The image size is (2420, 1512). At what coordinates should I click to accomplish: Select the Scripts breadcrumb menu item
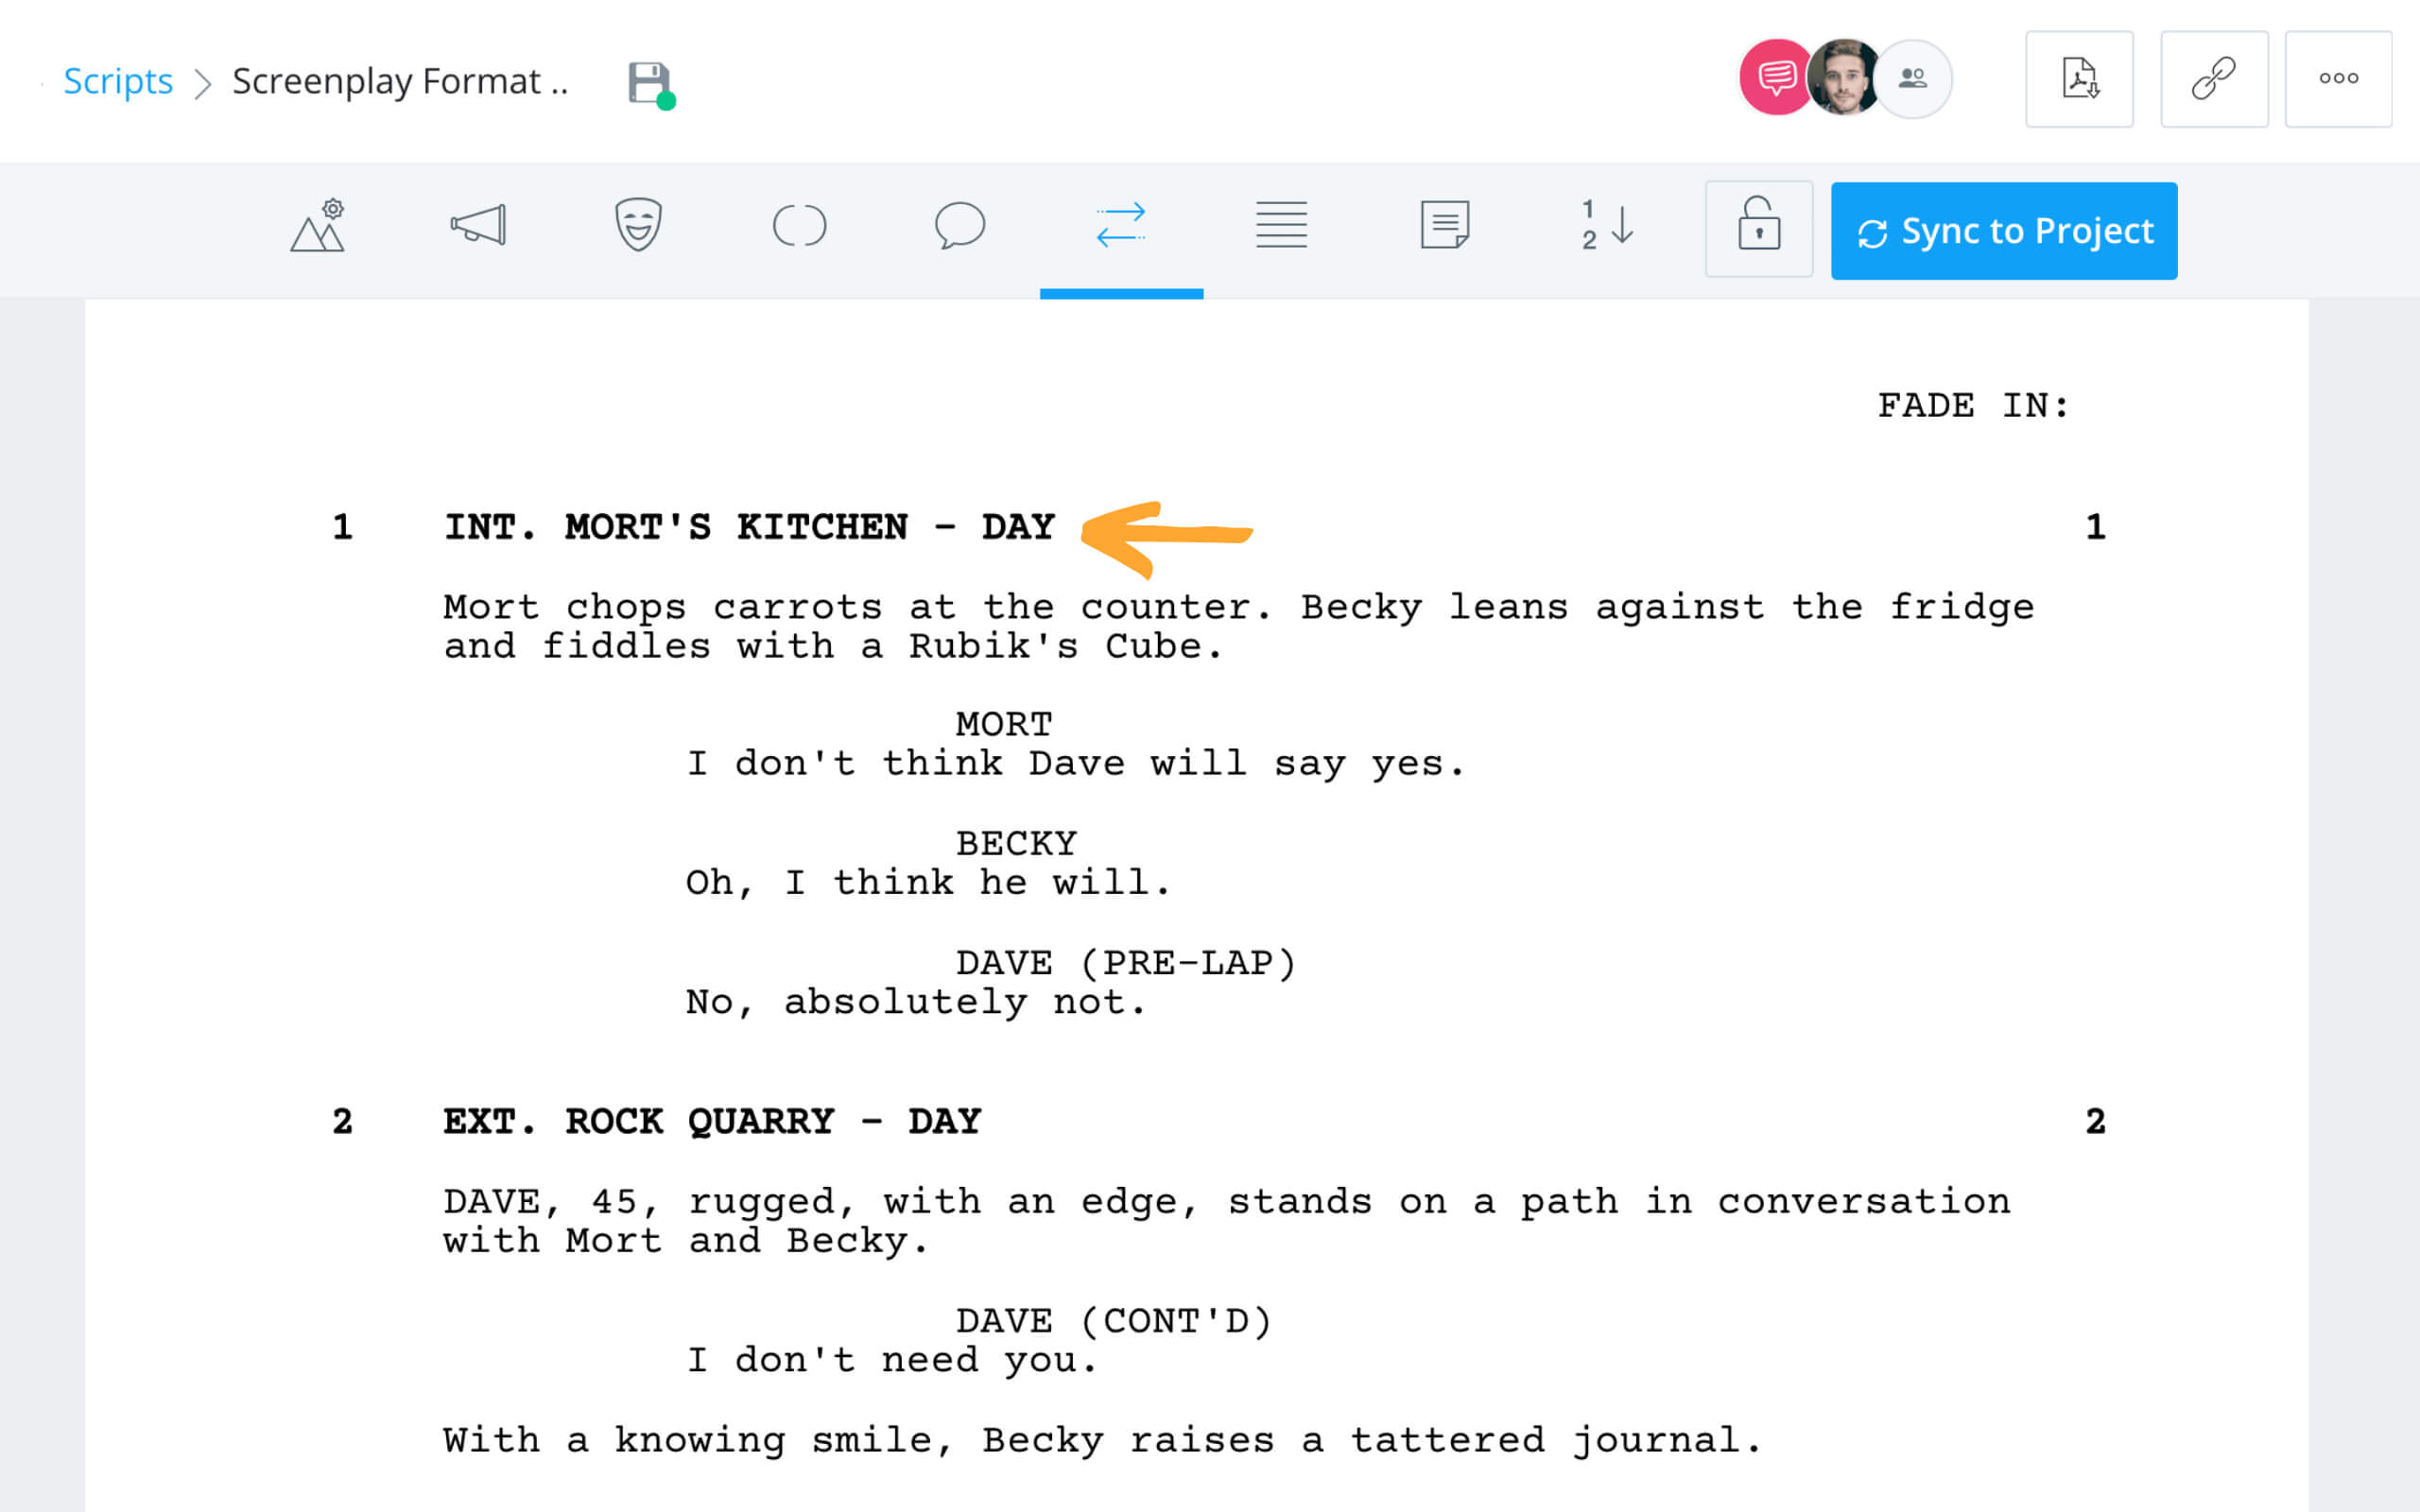pyautogui.click(x=116, y=78)
